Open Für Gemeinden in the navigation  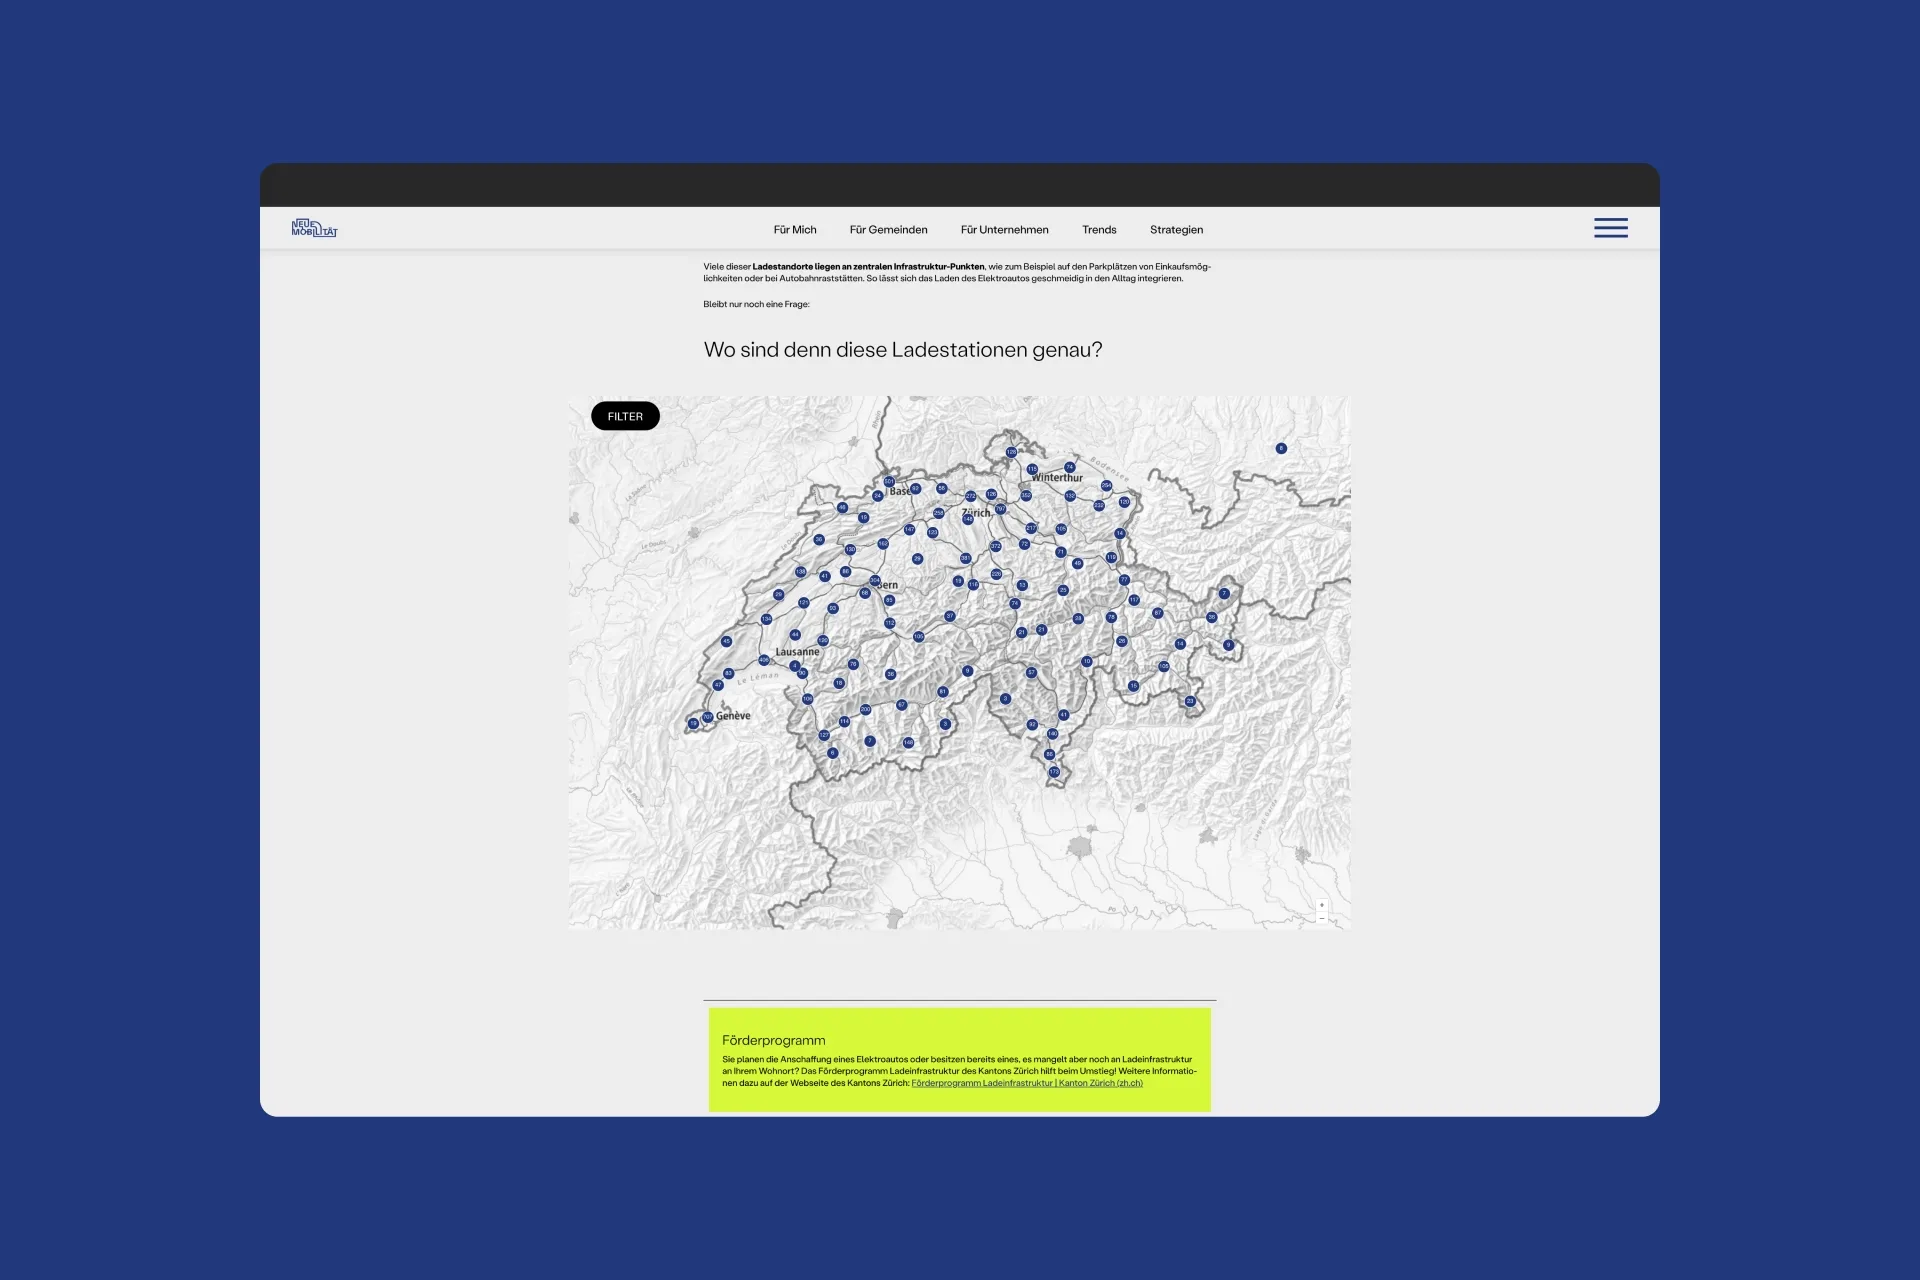point(889,230)
